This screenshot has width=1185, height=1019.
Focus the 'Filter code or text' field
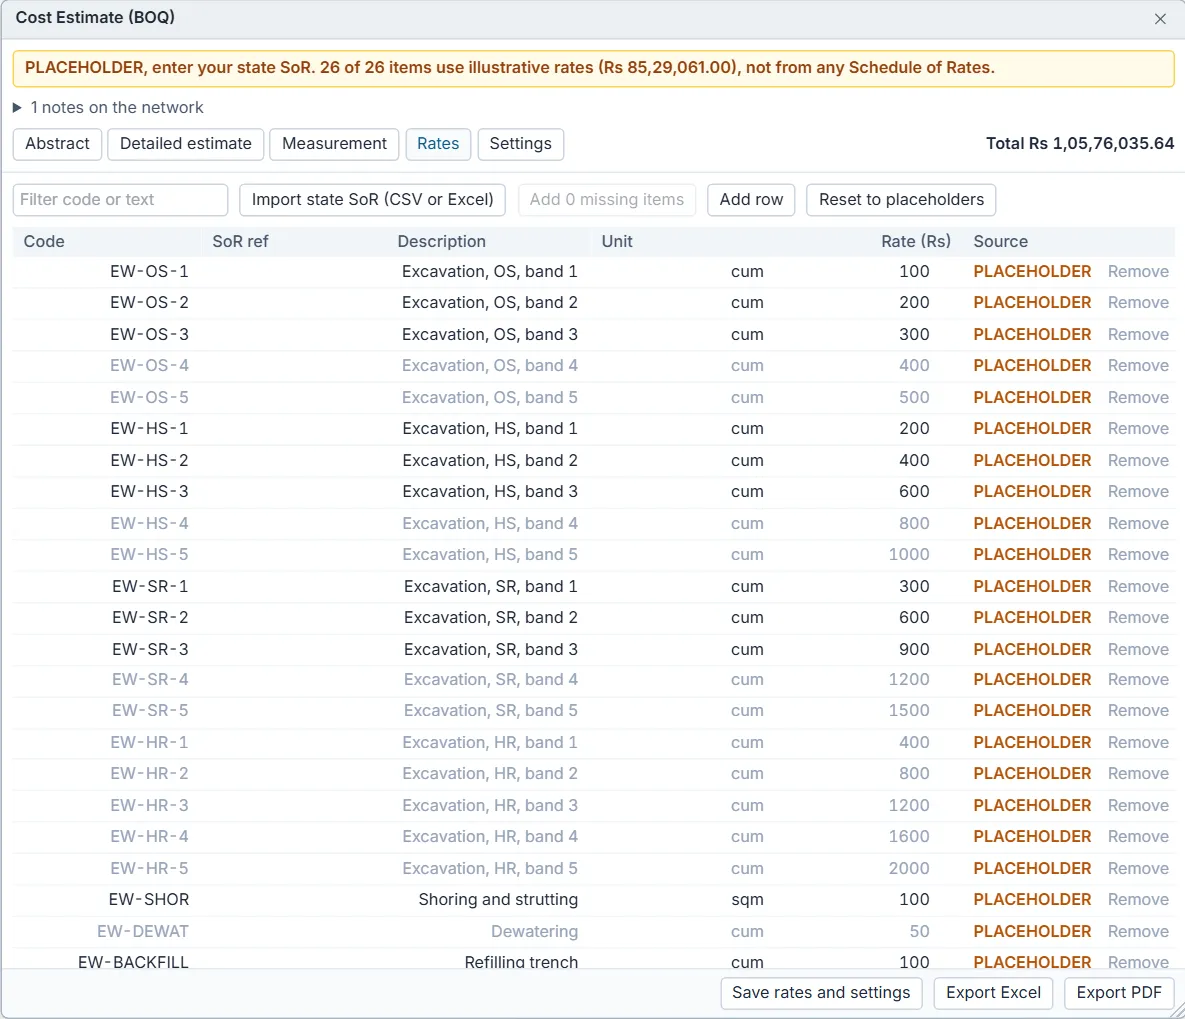point(120,200)
